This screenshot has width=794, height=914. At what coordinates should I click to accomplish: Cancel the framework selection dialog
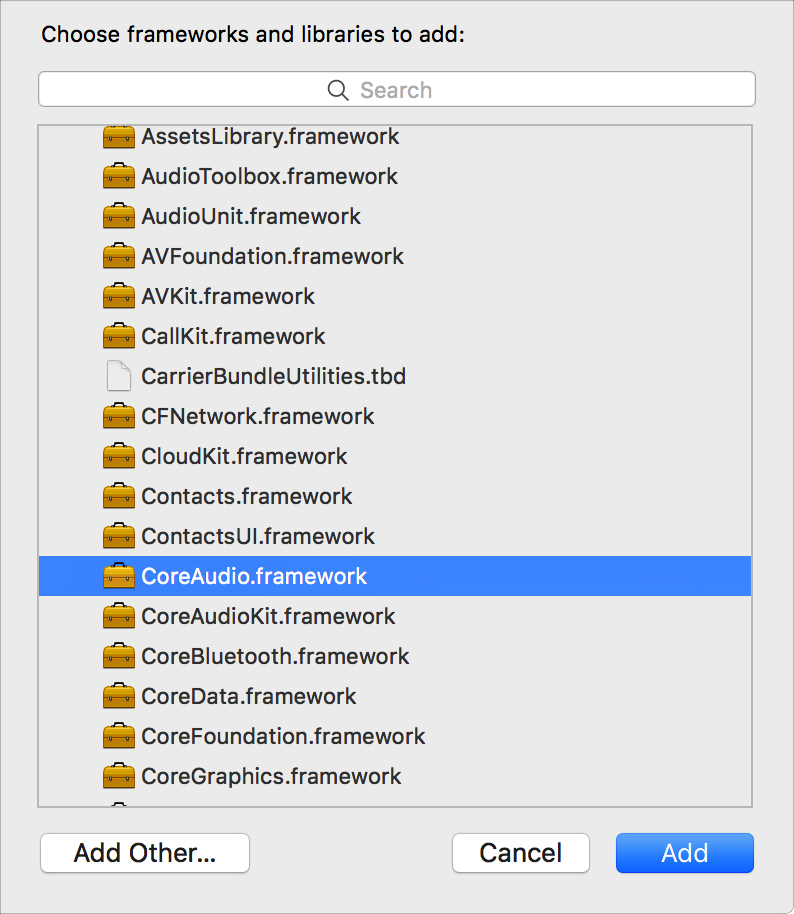pos(520,853)
